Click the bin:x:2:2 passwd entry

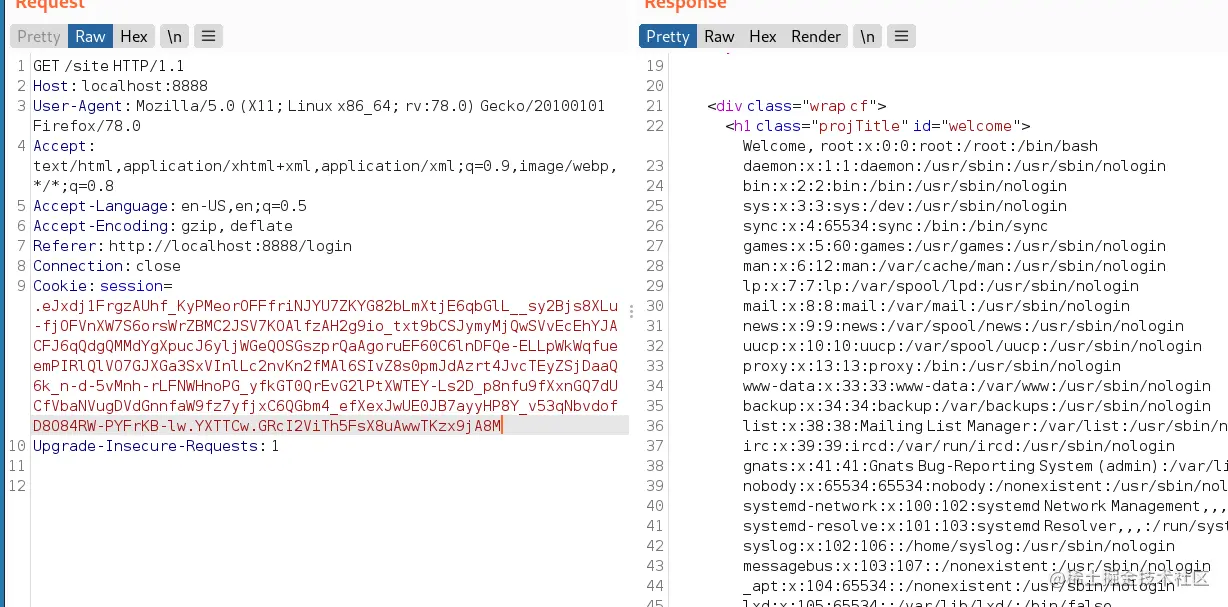click(x=905, y=186)
